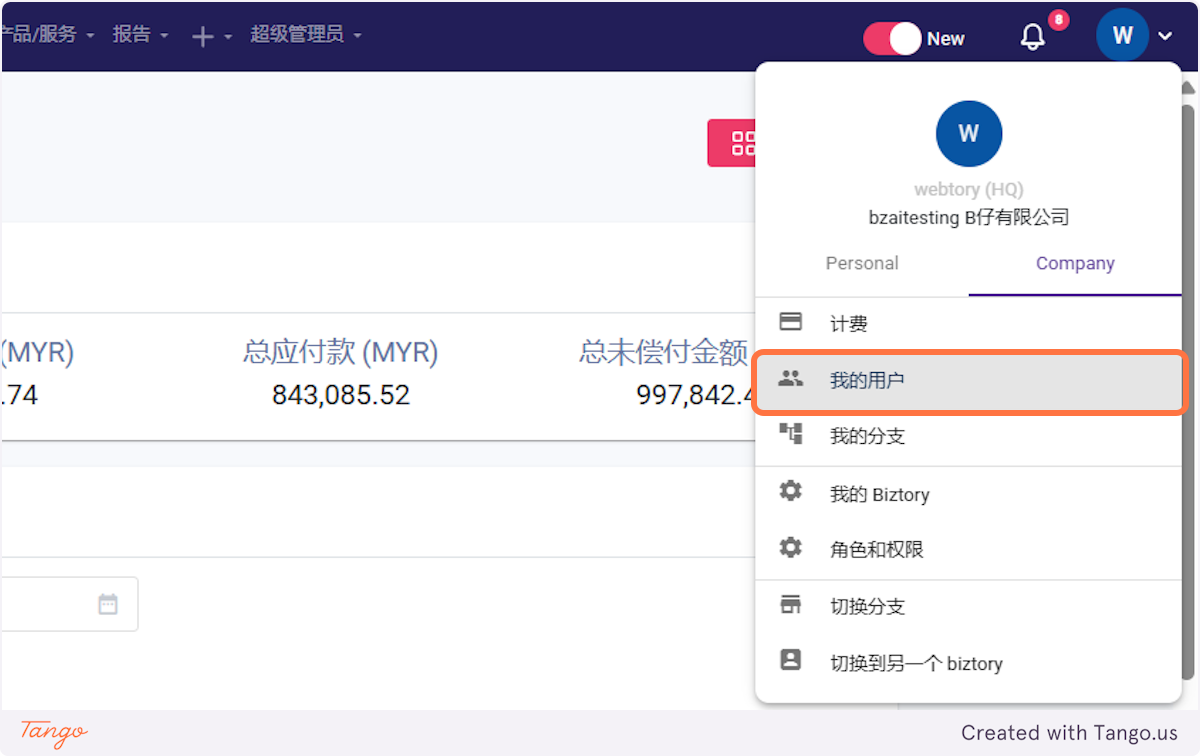The image size is (1200, 756).
Task: Open 角色和权限 menu item
Action: [x=968, y=549]
